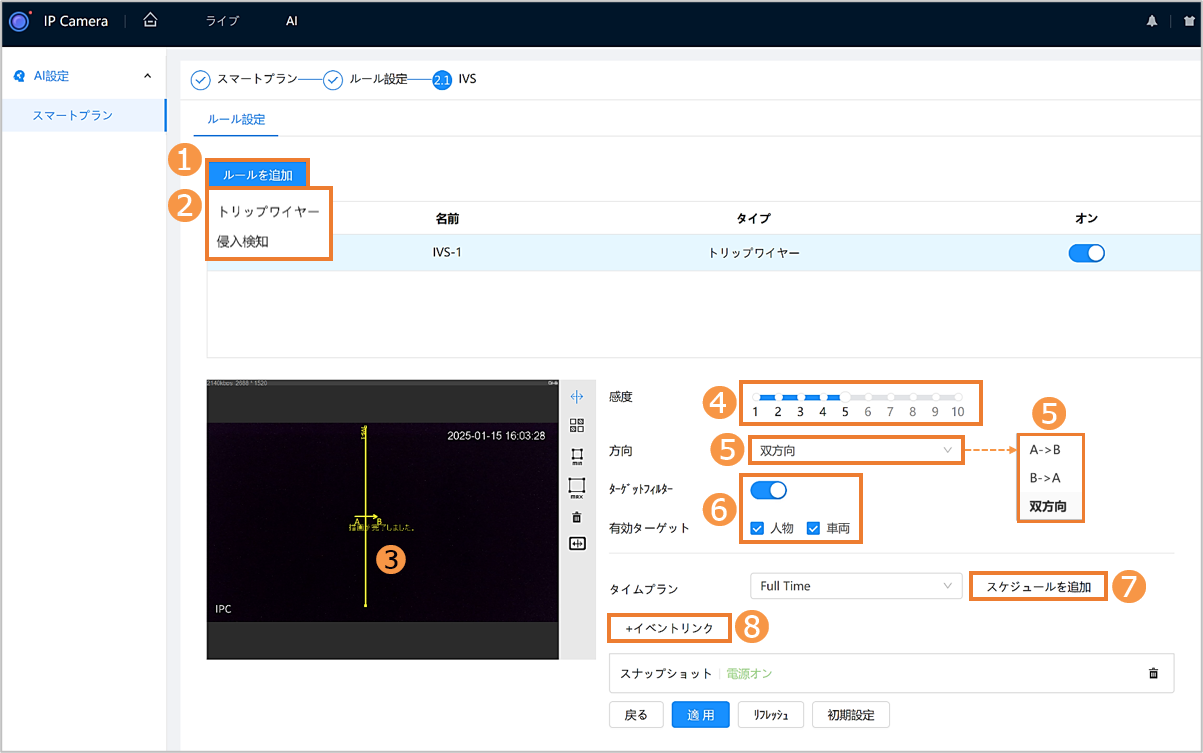
Task: Select the tripwire line drawing tool
Action: point(576,397)
